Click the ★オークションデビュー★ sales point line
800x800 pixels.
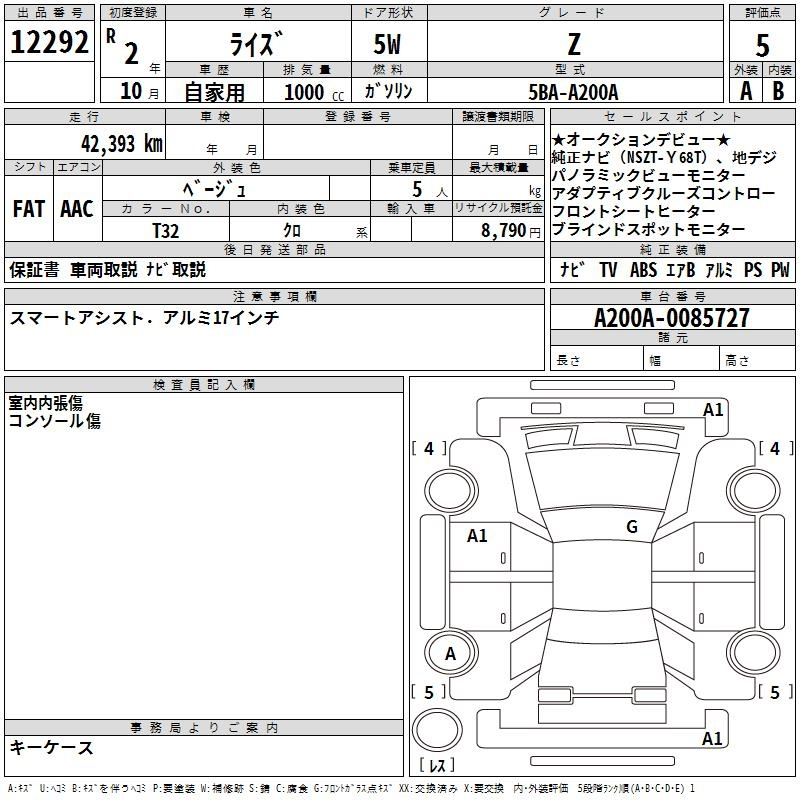point(641,139)
